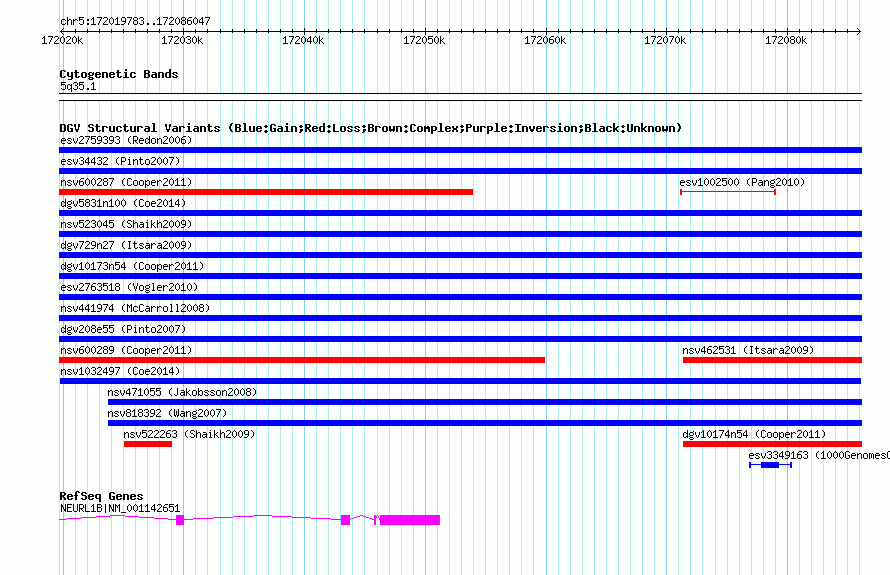Click the 172050k ruler label
Screen dimensions: 890x575
[424, 40]
